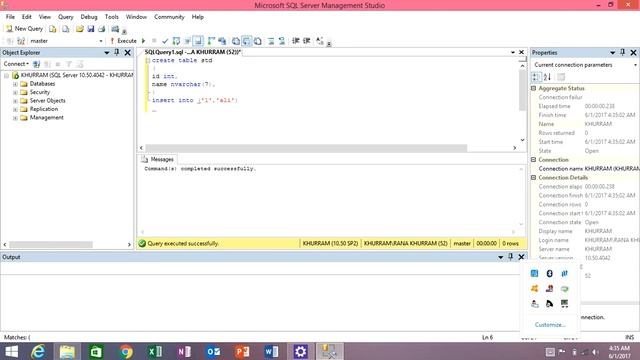Image resolution: width=640 pixels, height=360 pixels.
Task: Click the Customize link in tray popup
Action: coord(550,324)
